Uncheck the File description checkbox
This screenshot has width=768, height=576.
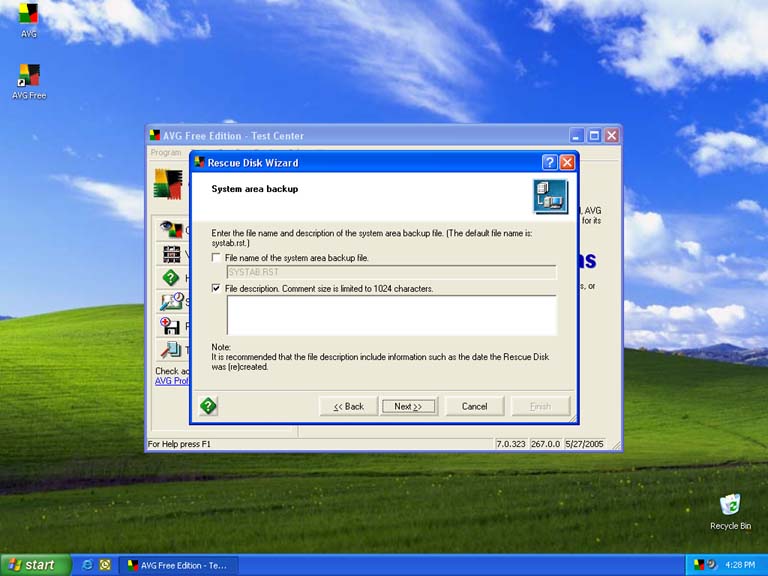tap(217, 289)
